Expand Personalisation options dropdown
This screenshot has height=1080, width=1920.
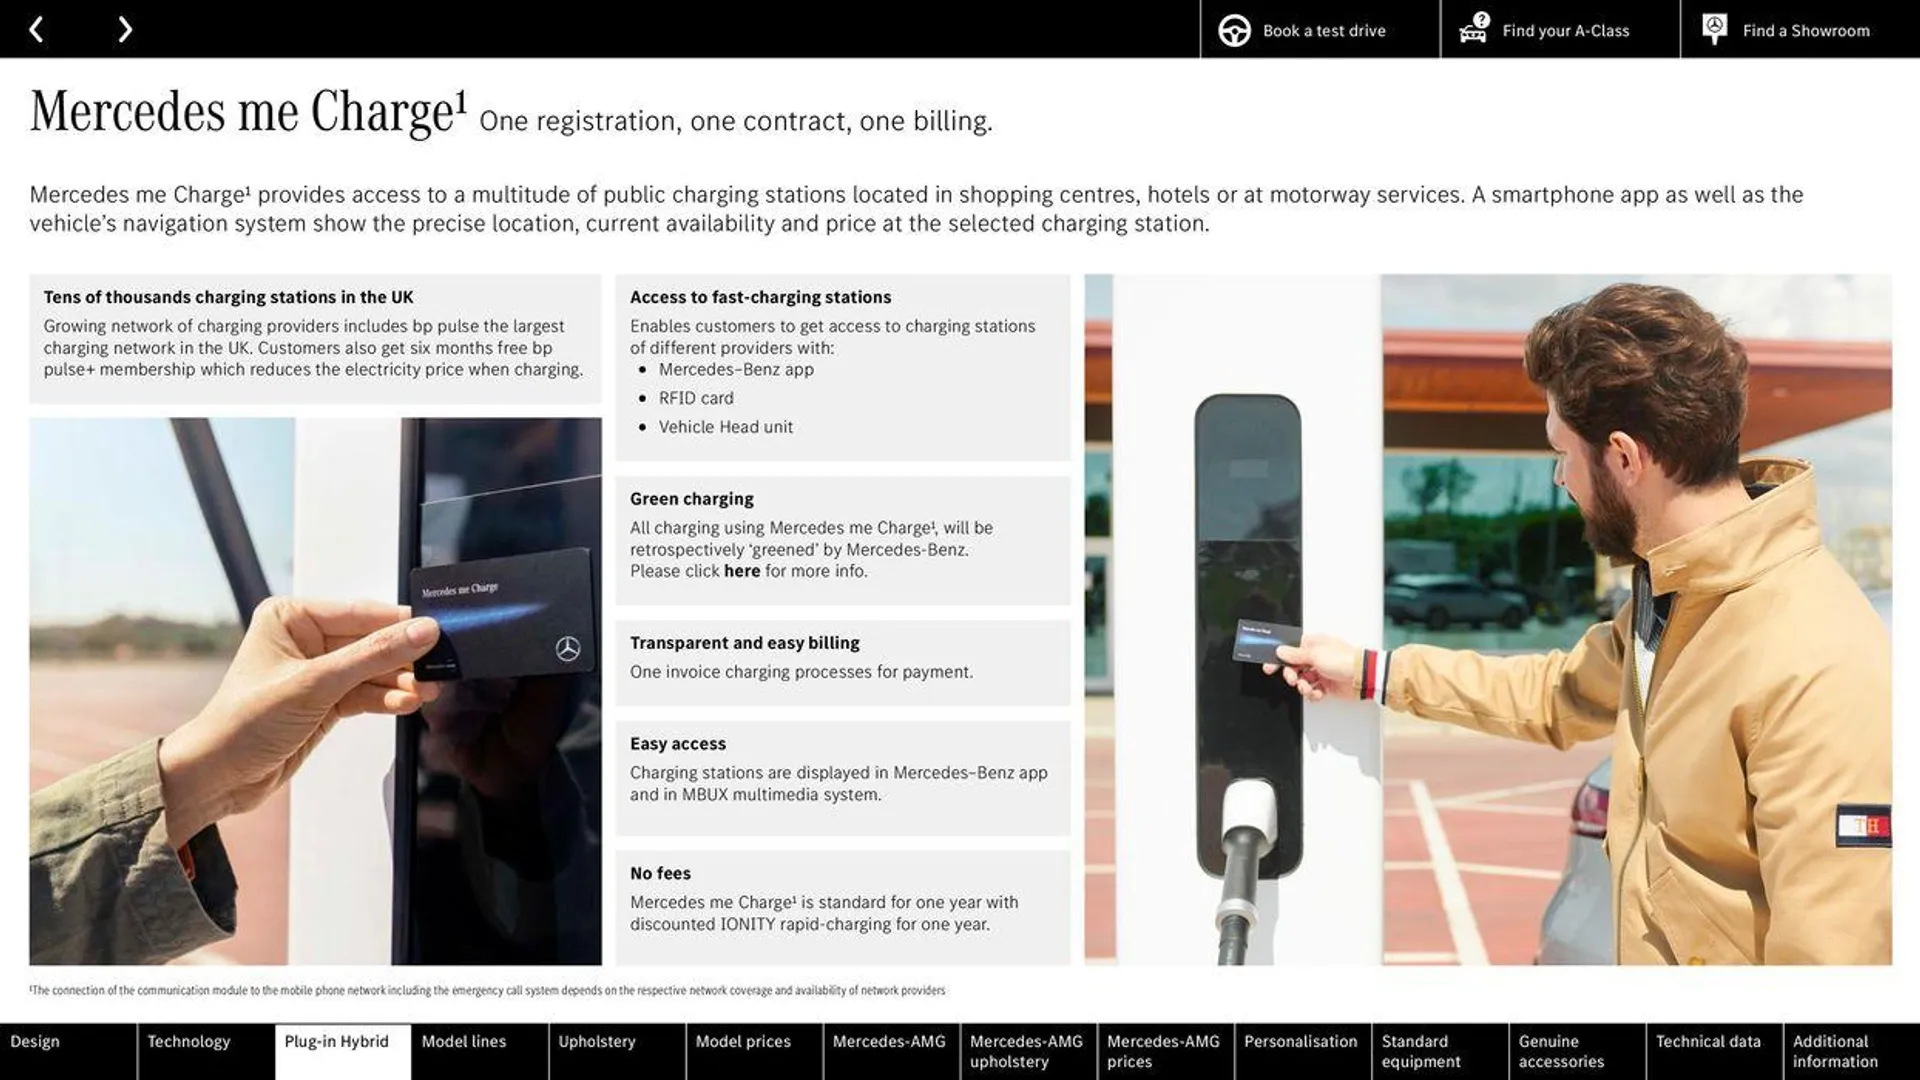click(x=1300, y=1050)
